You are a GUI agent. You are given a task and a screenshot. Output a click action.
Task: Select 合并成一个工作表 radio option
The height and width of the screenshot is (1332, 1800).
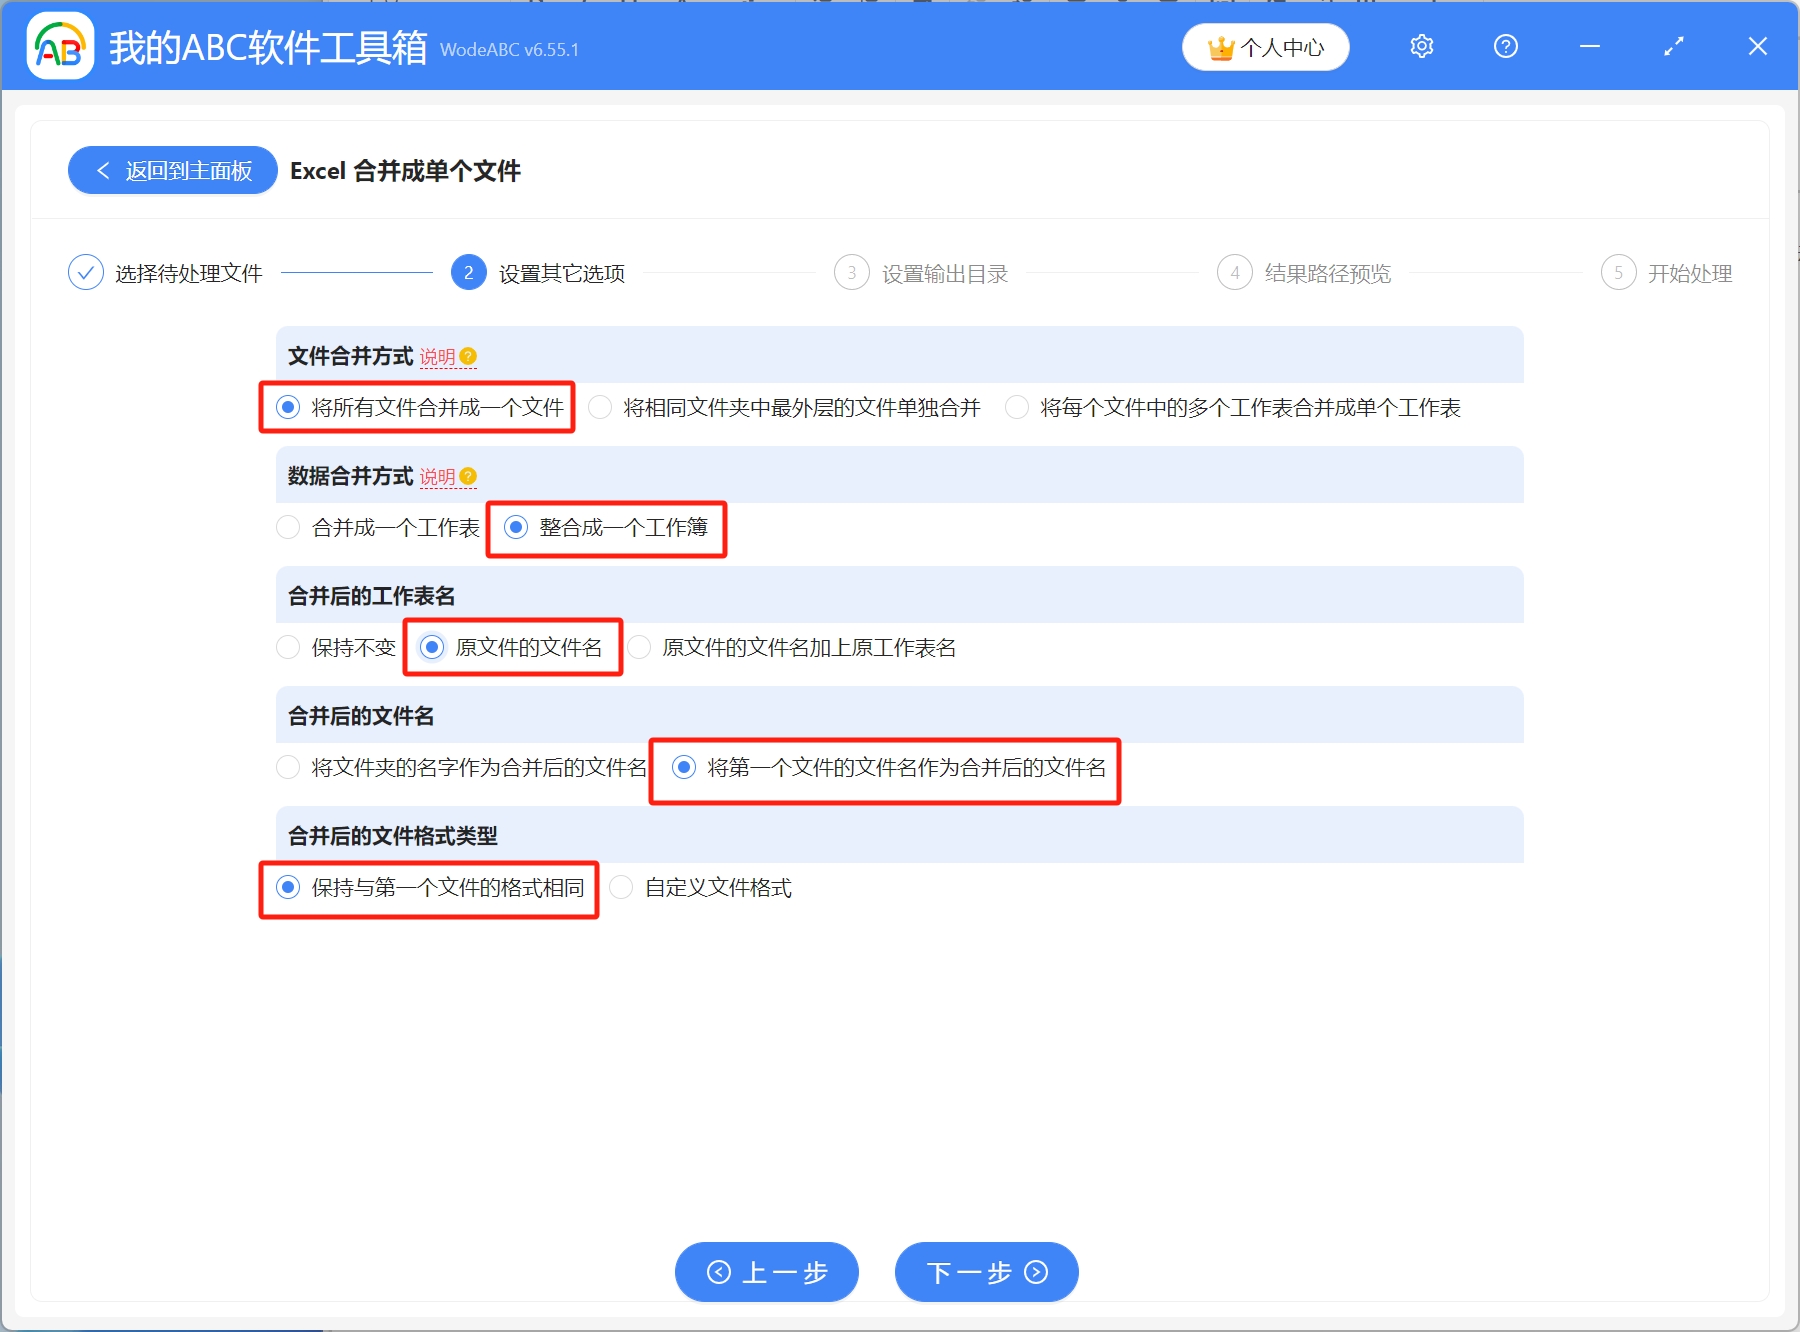(288, 528)
